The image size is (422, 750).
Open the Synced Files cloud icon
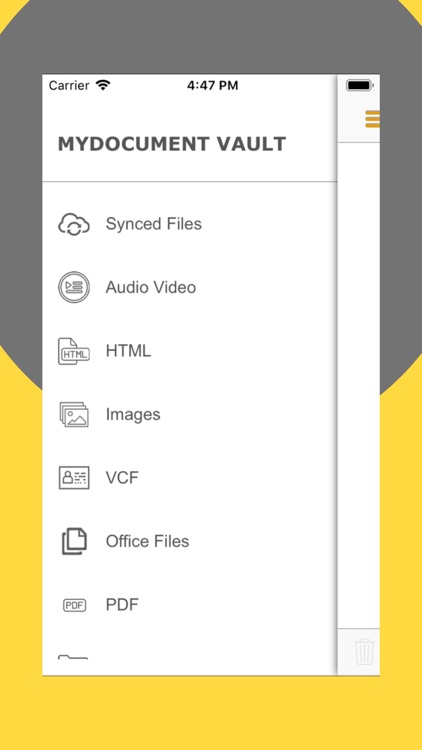[x=74, y=224]
